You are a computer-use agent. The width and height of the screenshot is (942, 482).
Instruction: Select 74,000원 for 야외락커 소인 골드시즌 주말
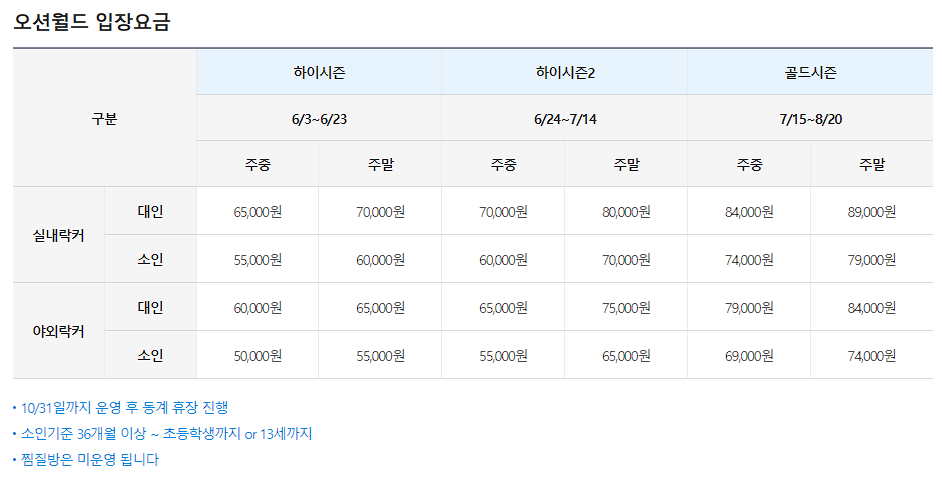pos(872,356)
